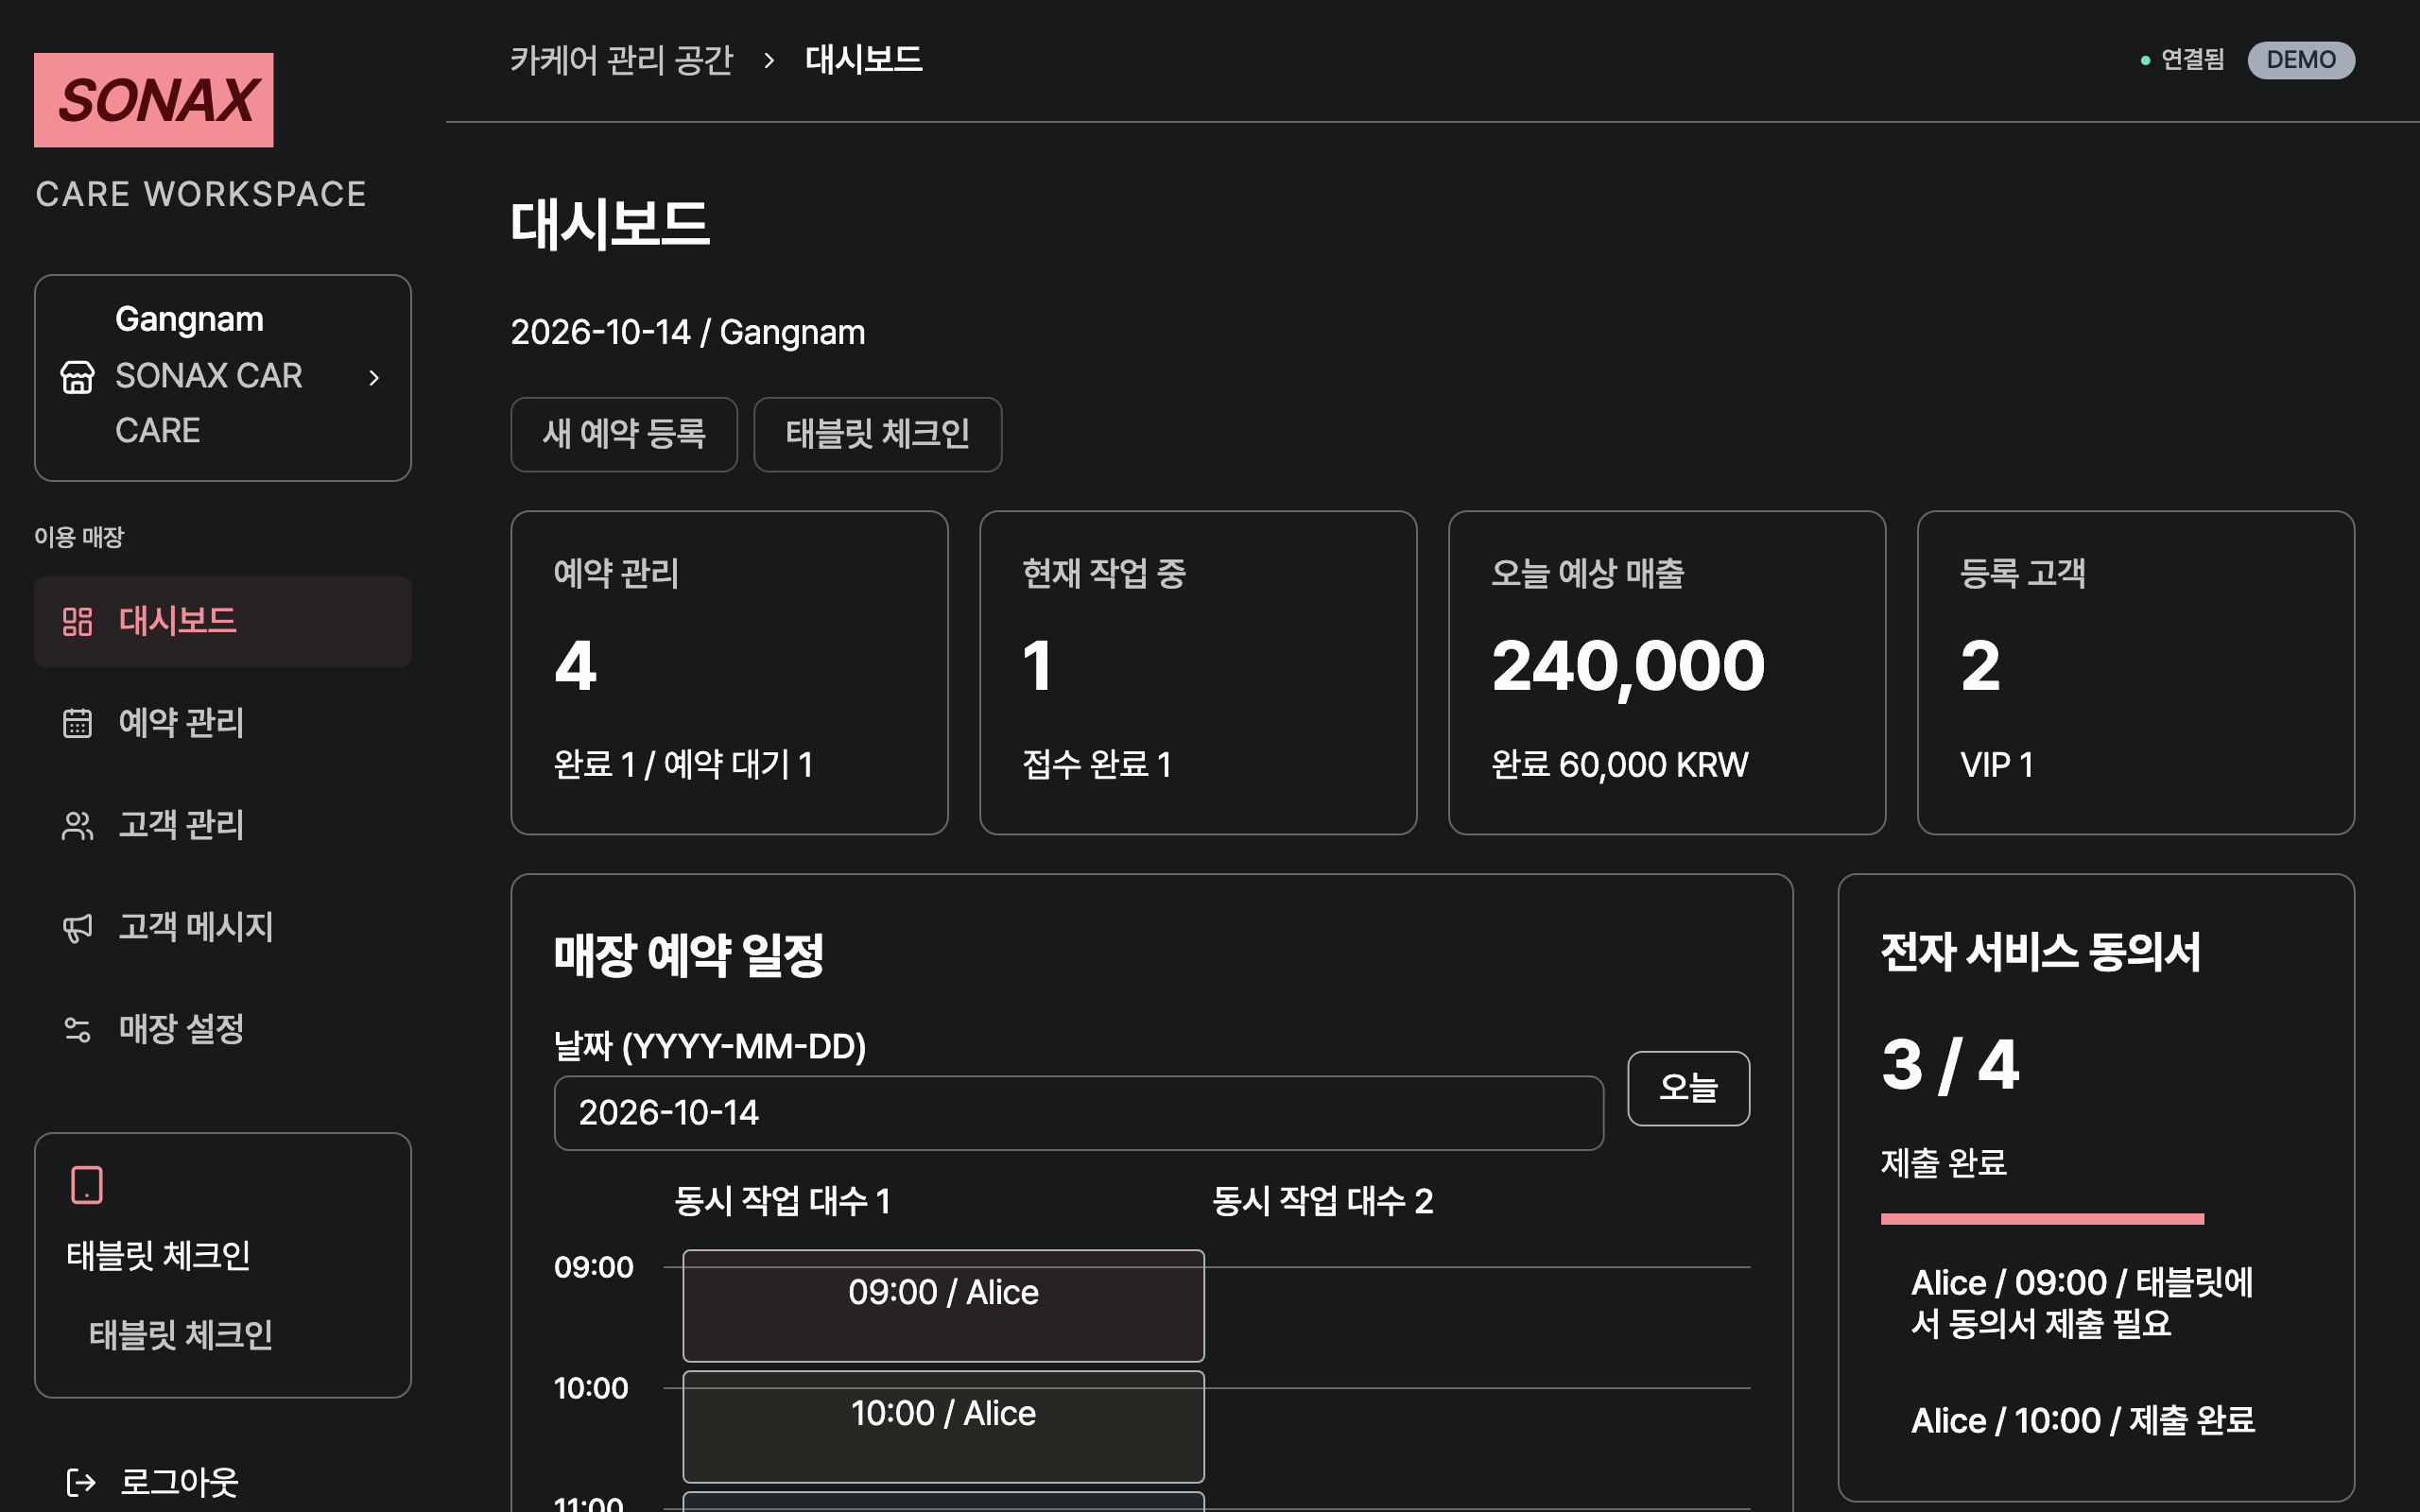Click the date input field 2026-10-14
This screenshot has height=1512, width=2420.
tap(1078, 1113)
